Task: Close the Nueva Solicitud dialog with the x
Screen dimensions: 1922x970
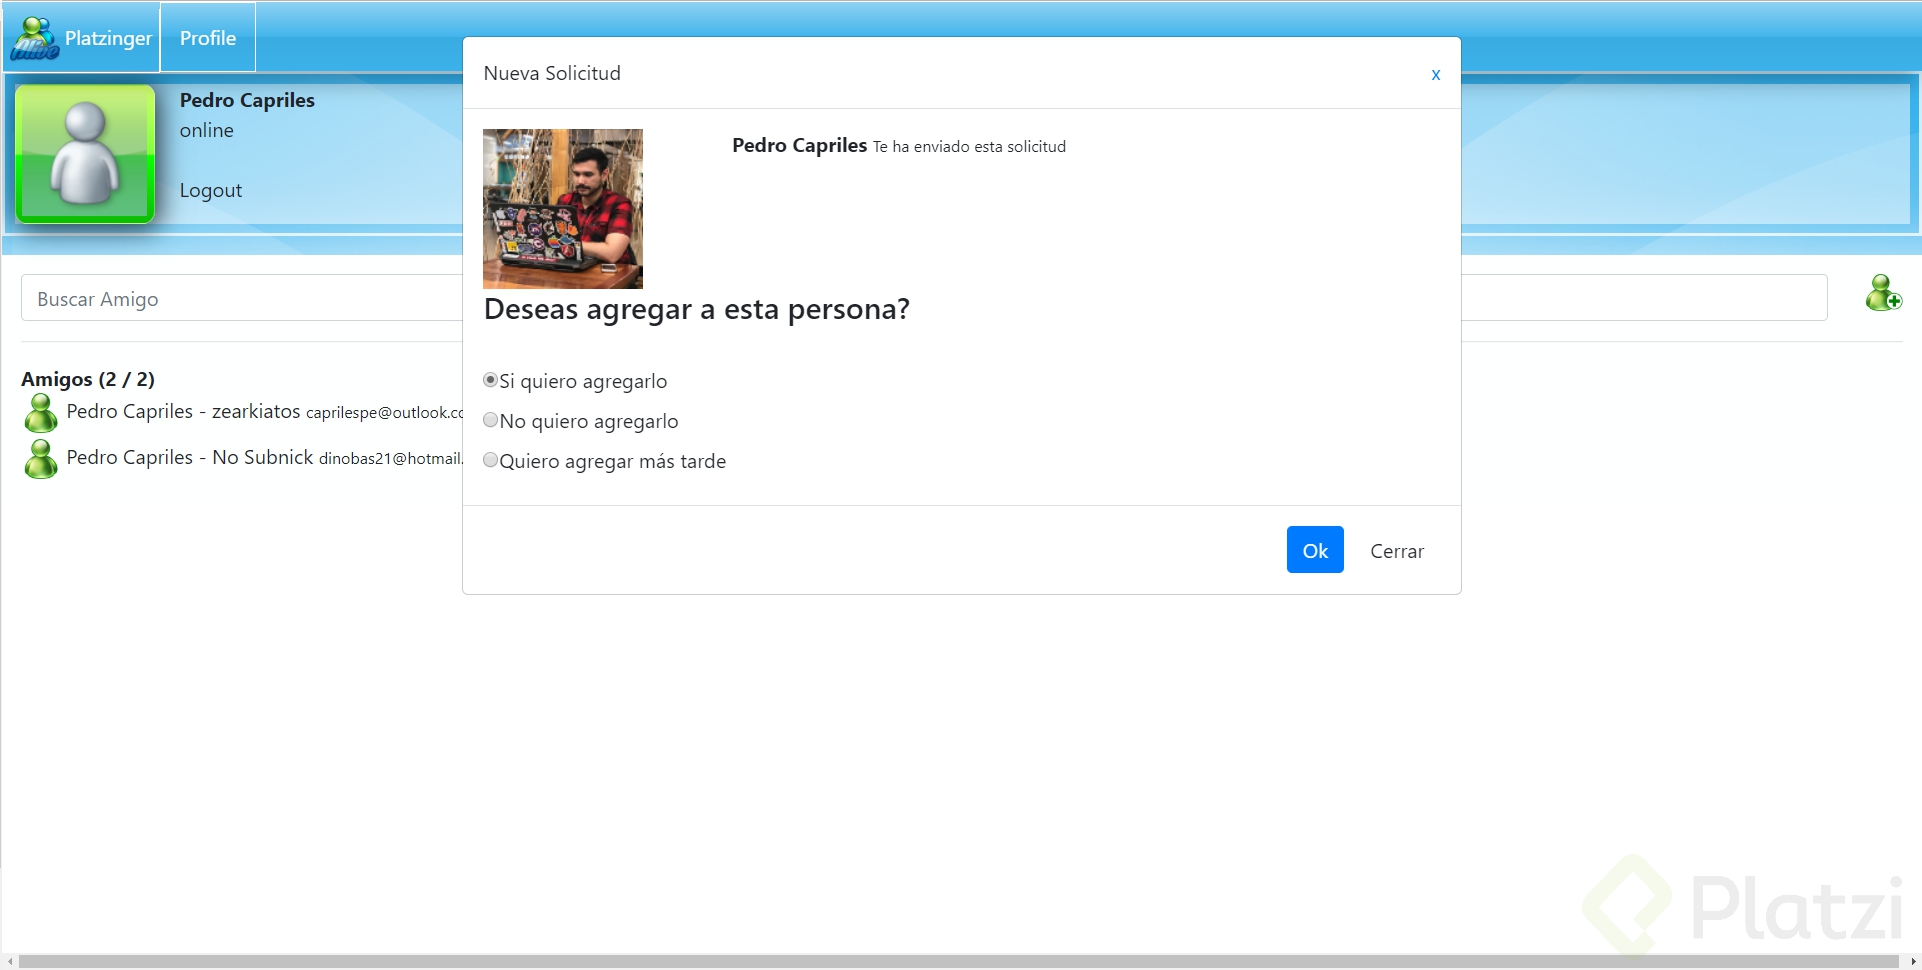Action: (x=1436, y=74)
